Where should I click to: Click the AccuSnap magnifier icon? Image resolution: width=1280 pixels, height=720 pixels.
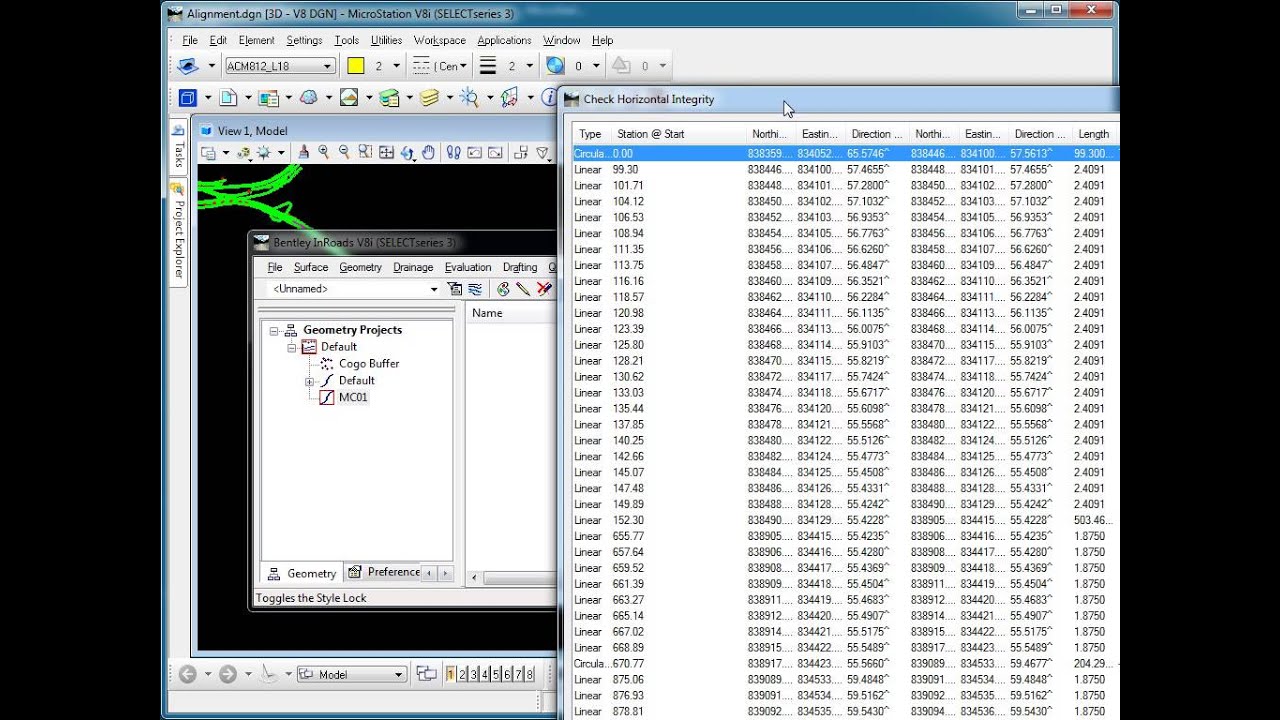pyautogui.click(x=469, y=97)
